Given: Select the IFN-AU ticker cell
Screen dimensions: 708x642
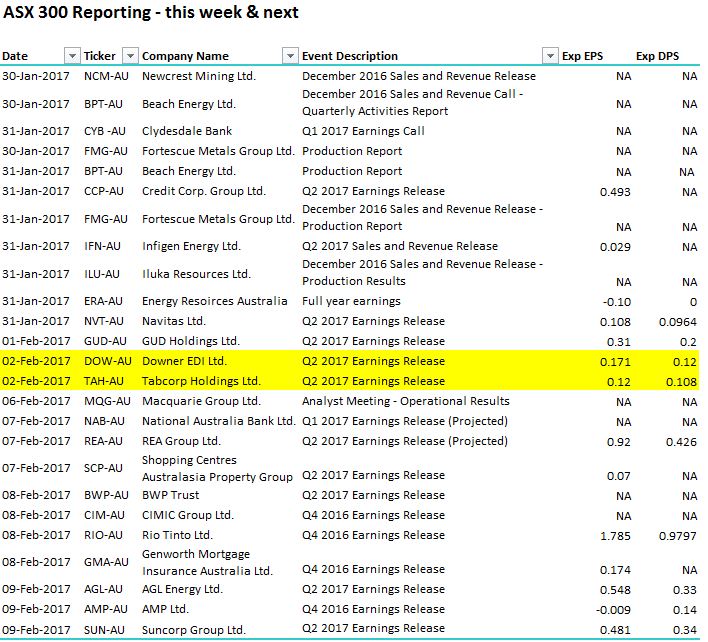Looking at the screenshot, I should tap(102, 246).
